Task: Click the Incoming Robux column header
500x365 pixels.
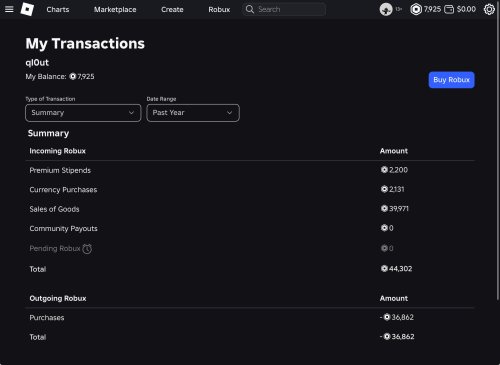Action: tap(57, 151)
